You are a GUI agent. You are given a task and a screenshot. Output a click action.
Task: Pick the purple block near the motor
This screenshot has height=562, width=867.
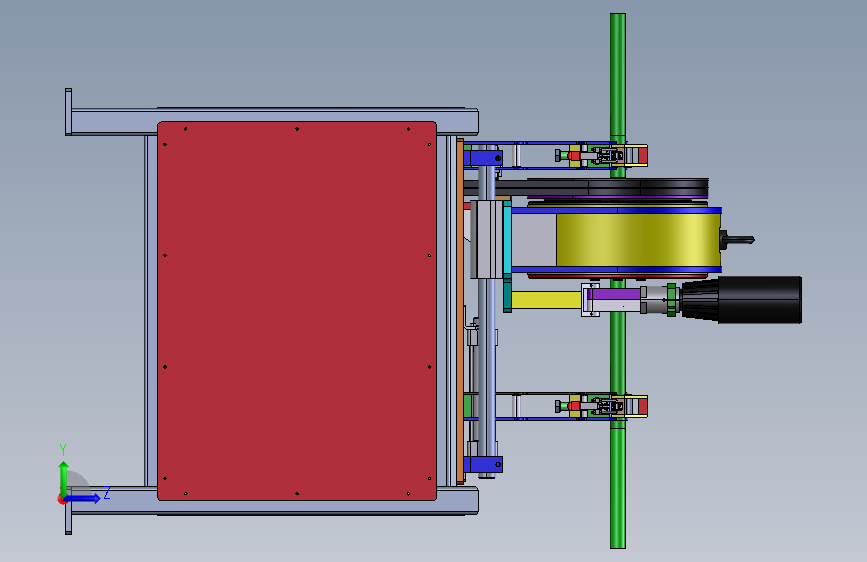pos(613,294)
